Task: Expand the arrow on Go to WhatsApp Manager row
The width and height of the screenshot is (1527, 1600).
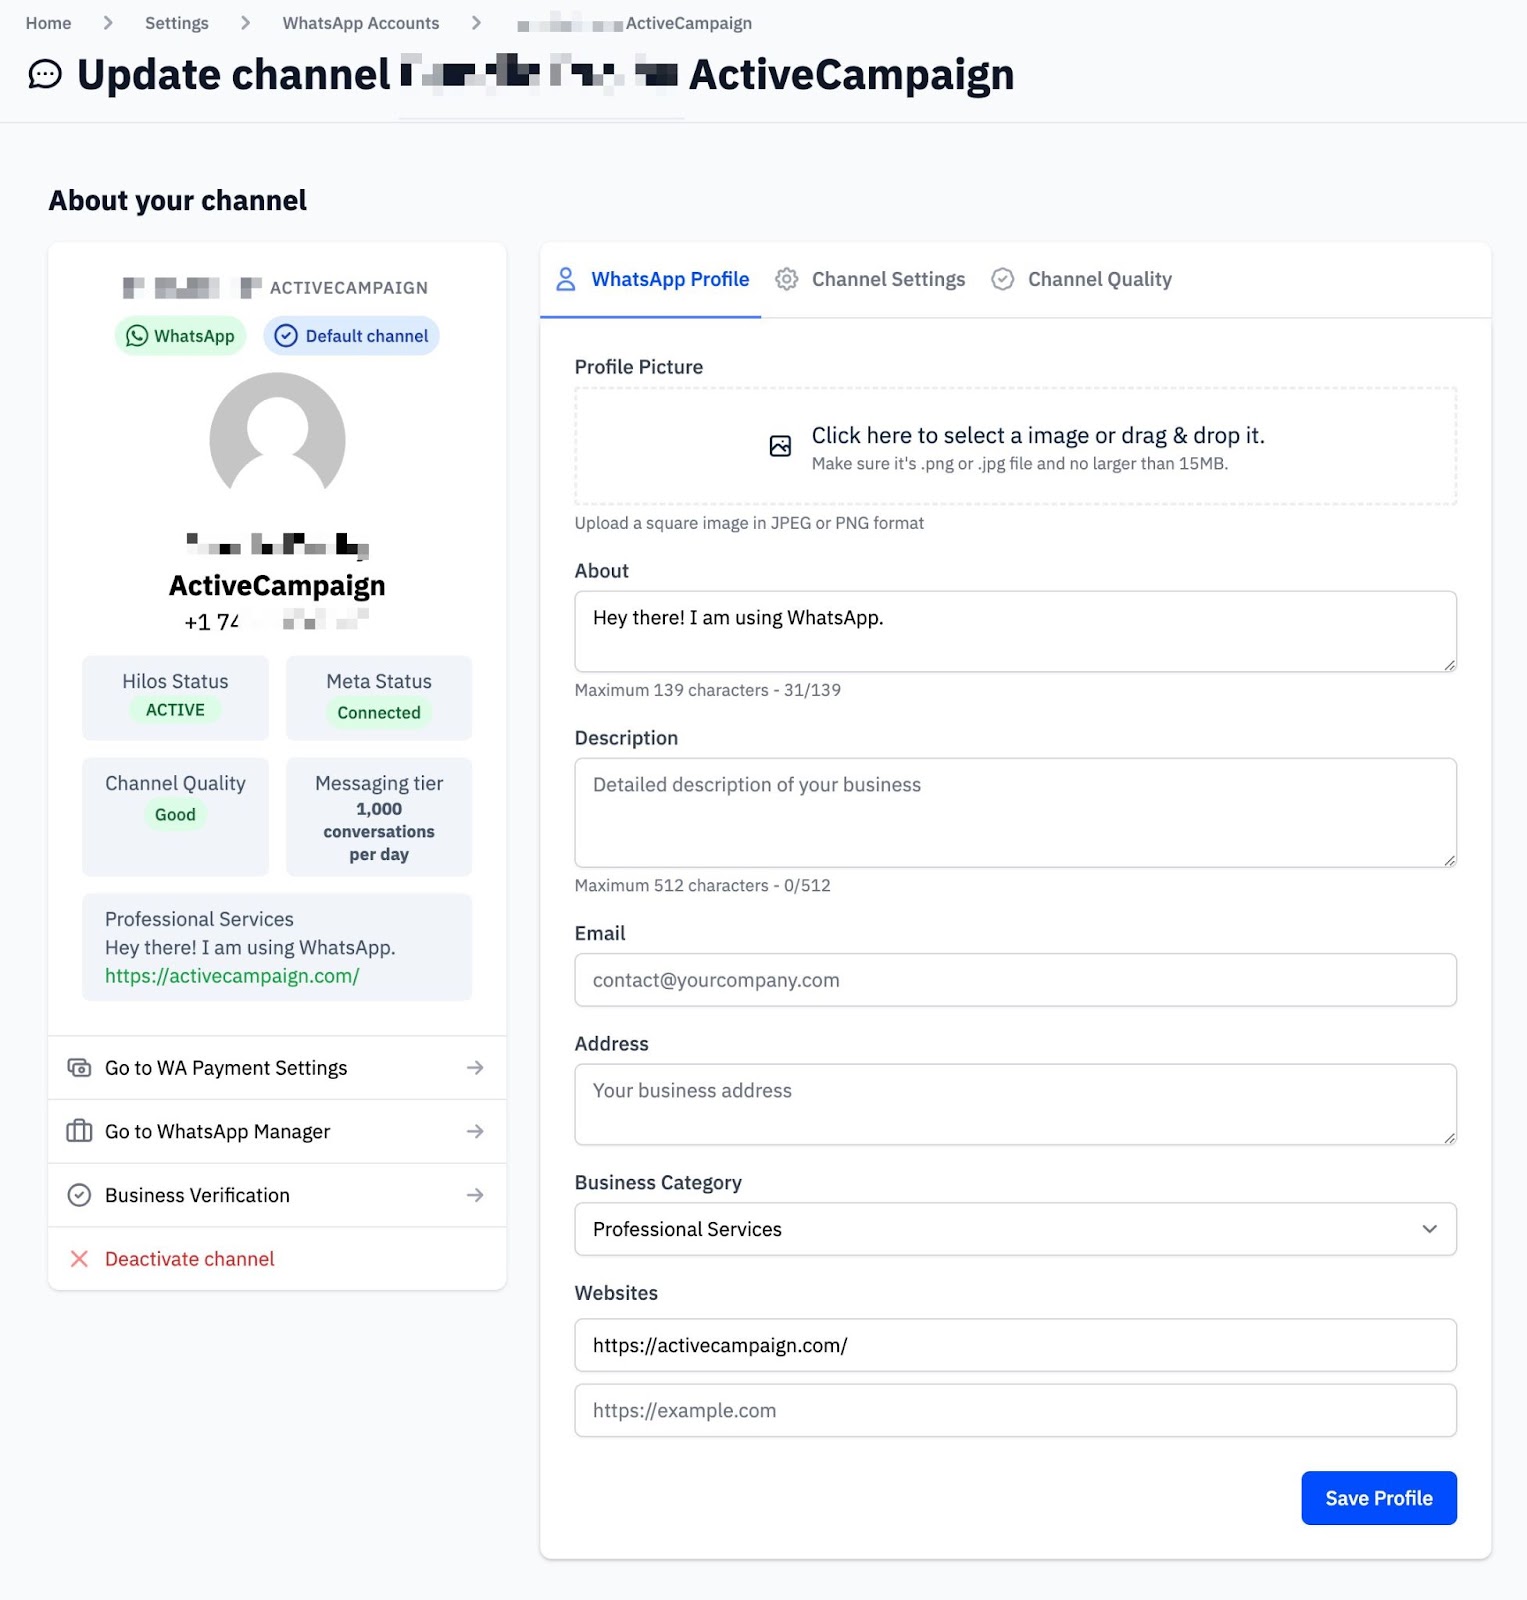Action: (475, 1131)
